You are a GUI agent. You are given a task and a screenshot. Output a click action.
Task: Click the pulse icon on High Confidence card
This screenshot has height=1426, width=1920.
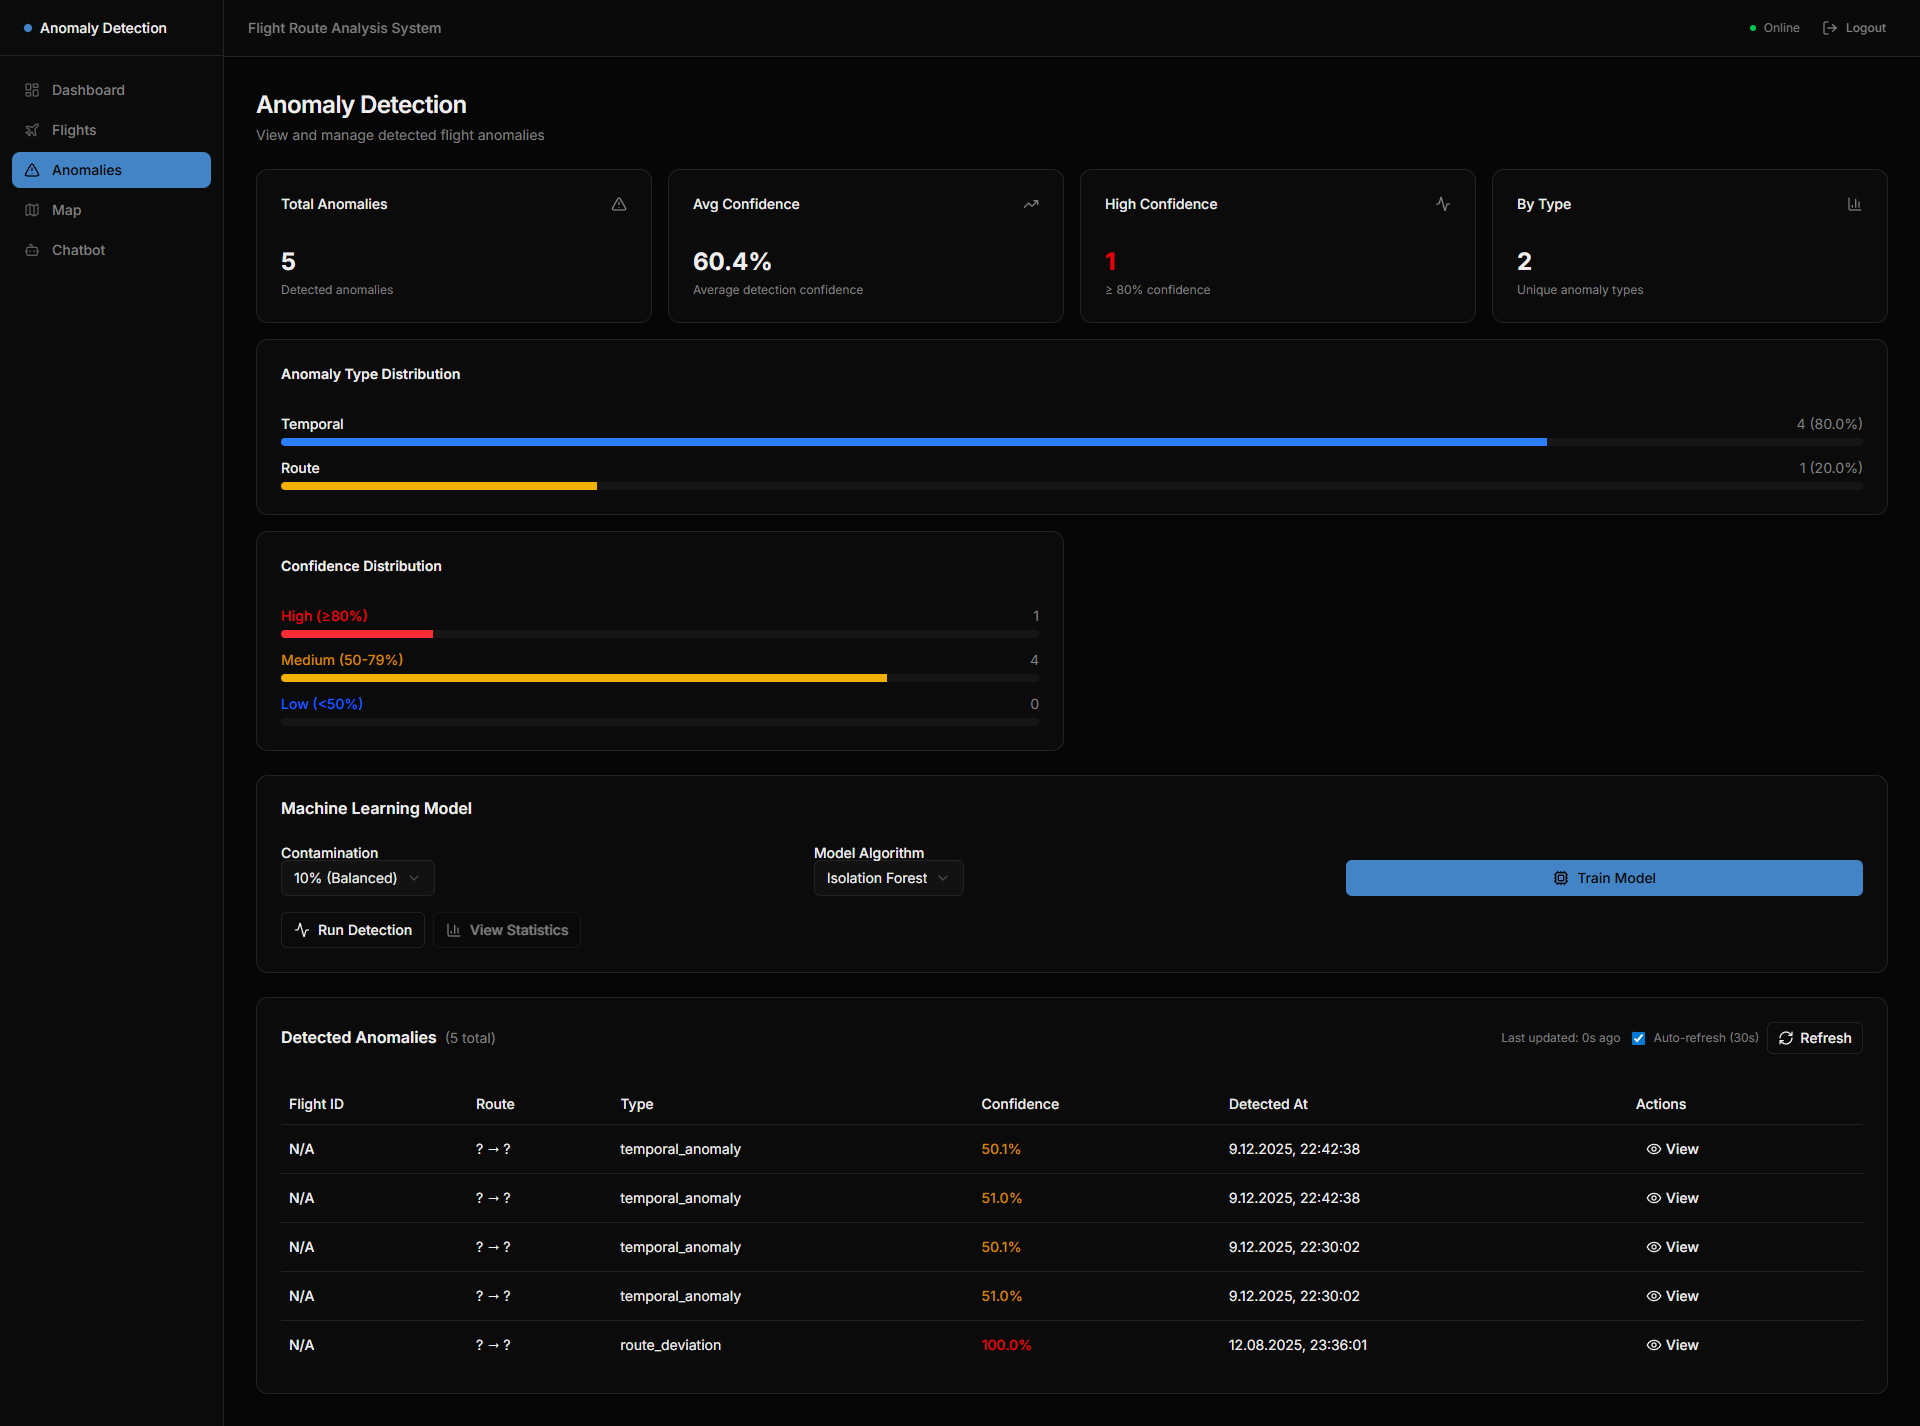click(x=1443, y=204)
